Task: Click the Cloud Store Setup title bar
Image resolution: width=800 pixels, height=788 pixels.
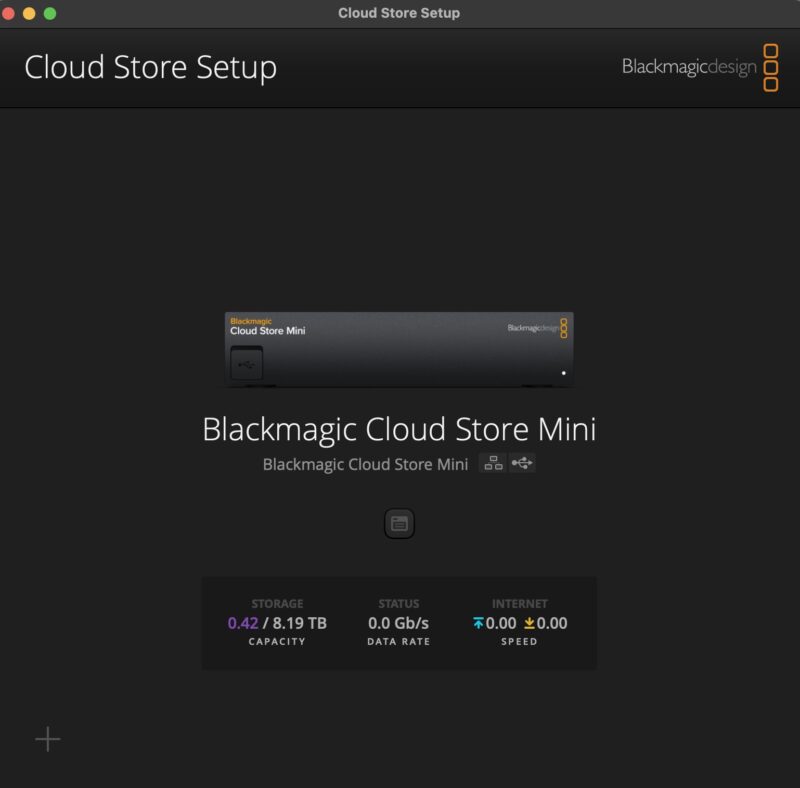Action: tap(399, 13)
